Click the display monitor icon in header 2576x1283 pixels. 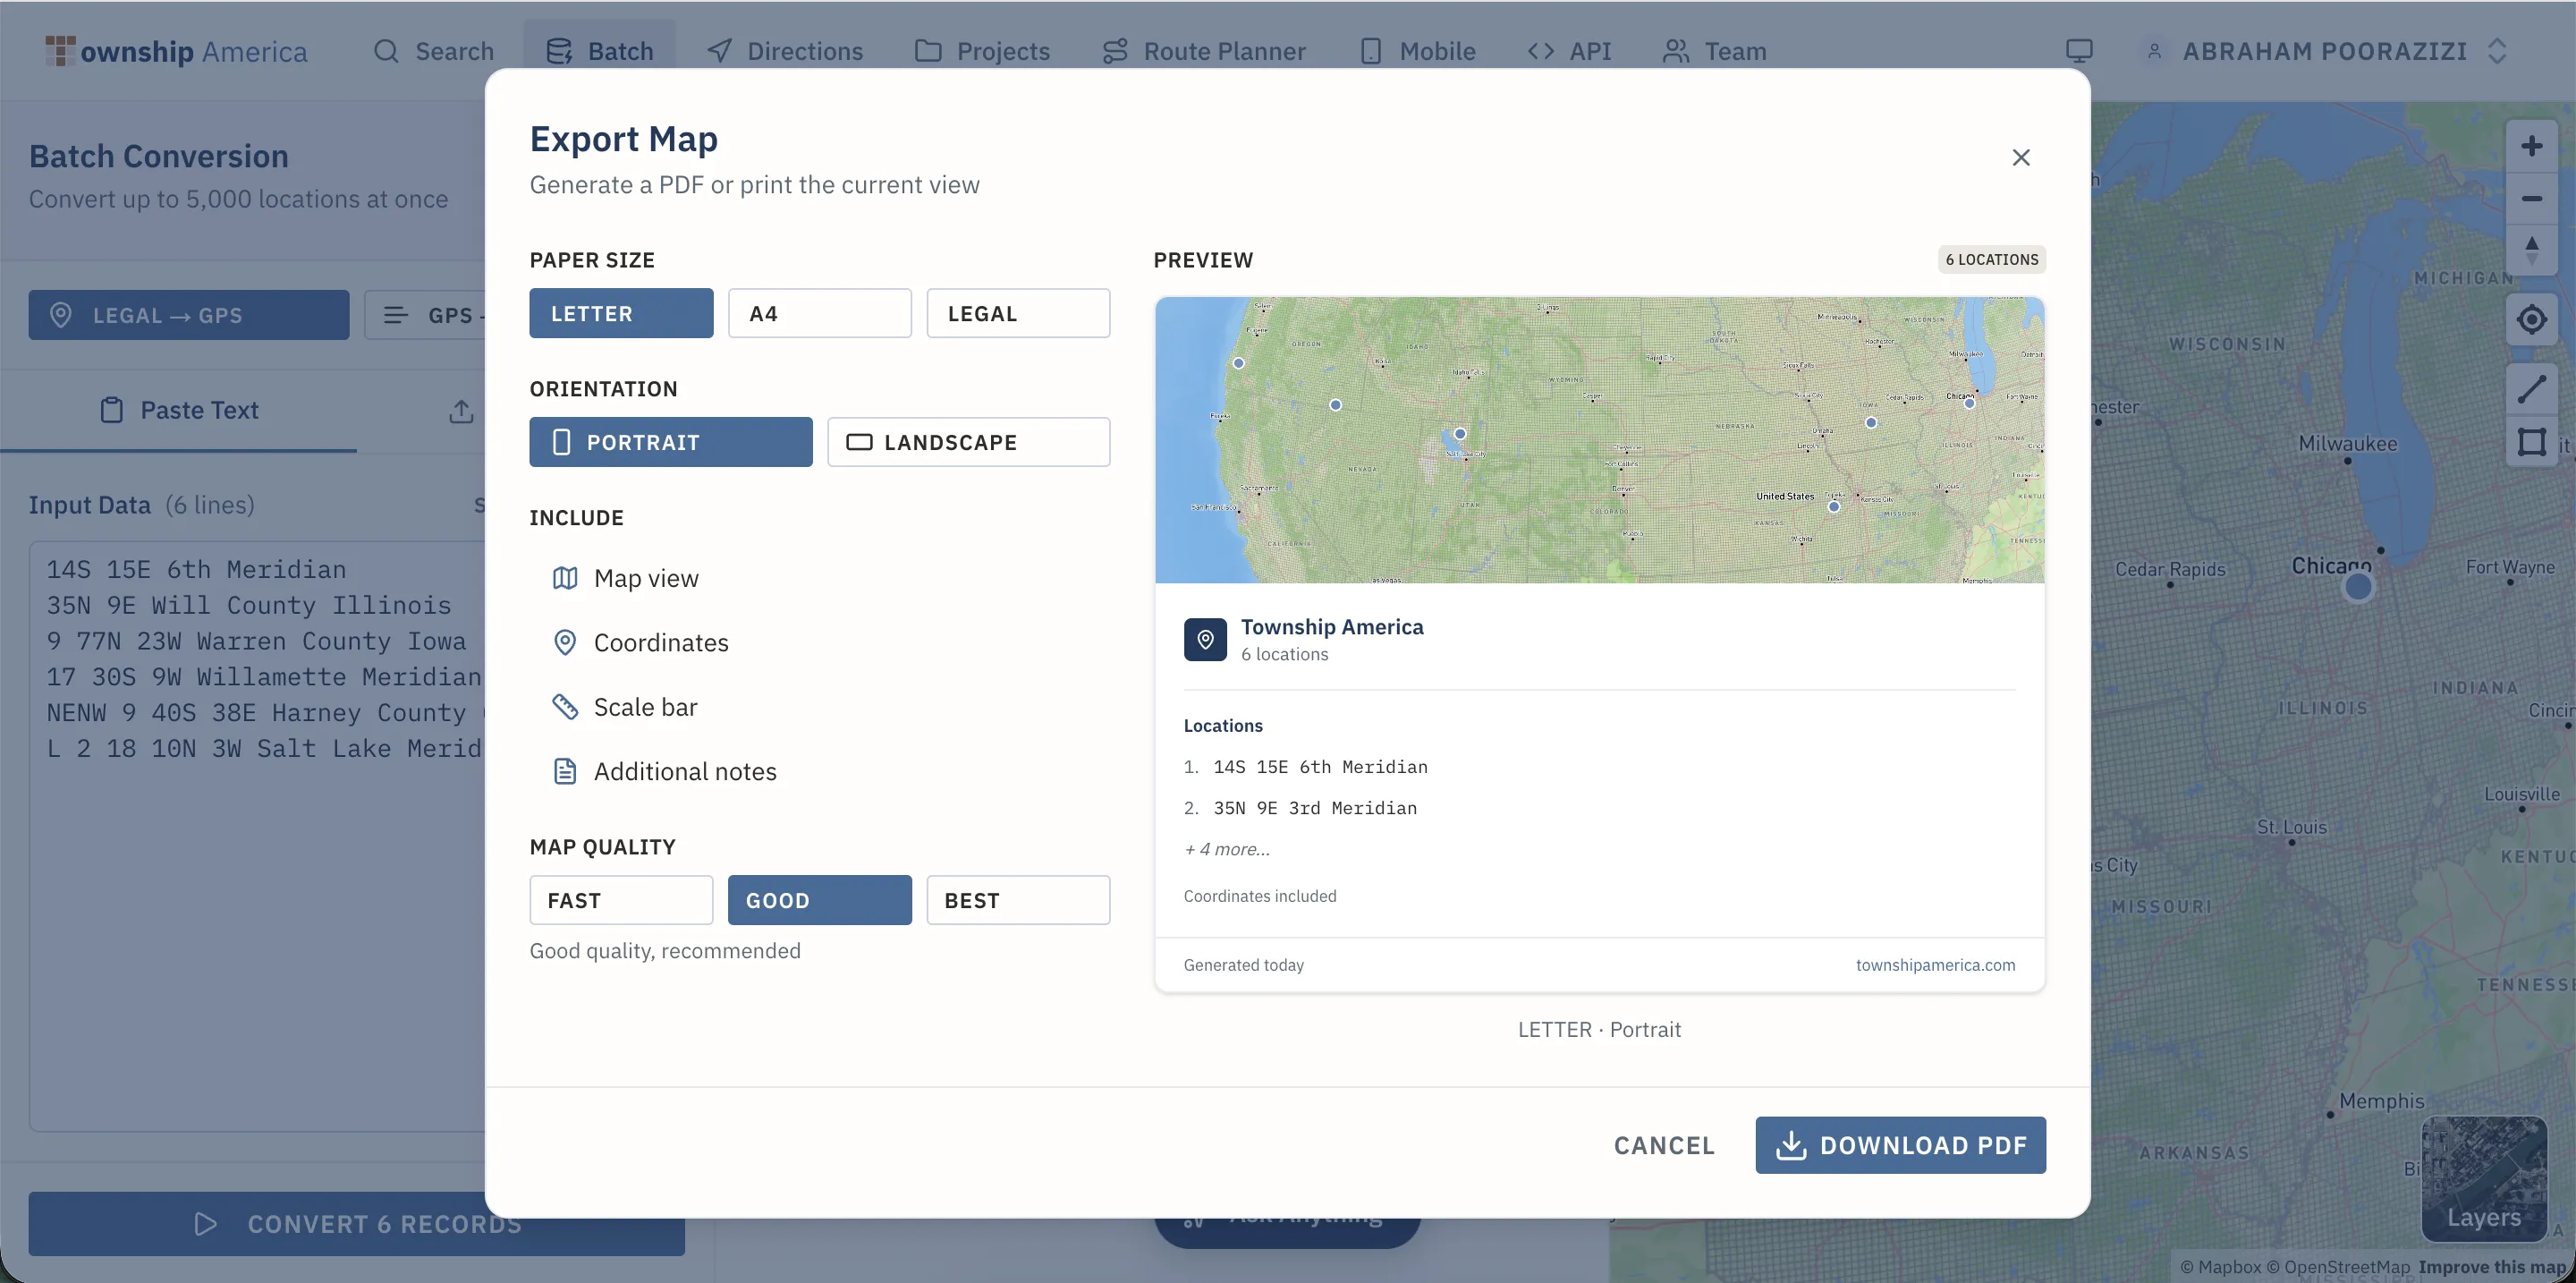(2079, 51)
